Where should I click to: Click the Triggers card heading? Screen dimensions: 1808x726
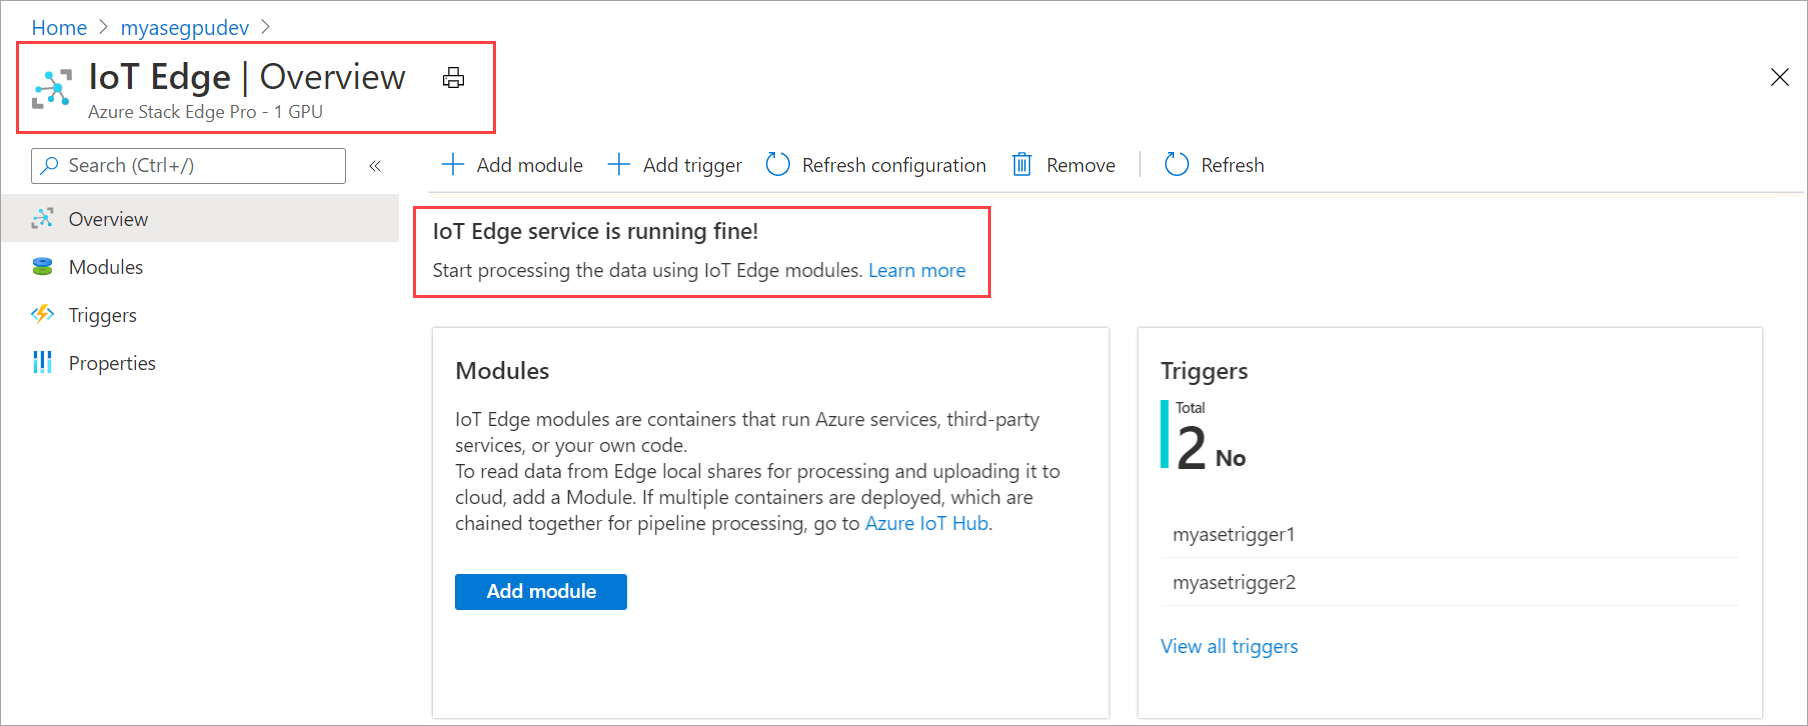click(1204, 371)
